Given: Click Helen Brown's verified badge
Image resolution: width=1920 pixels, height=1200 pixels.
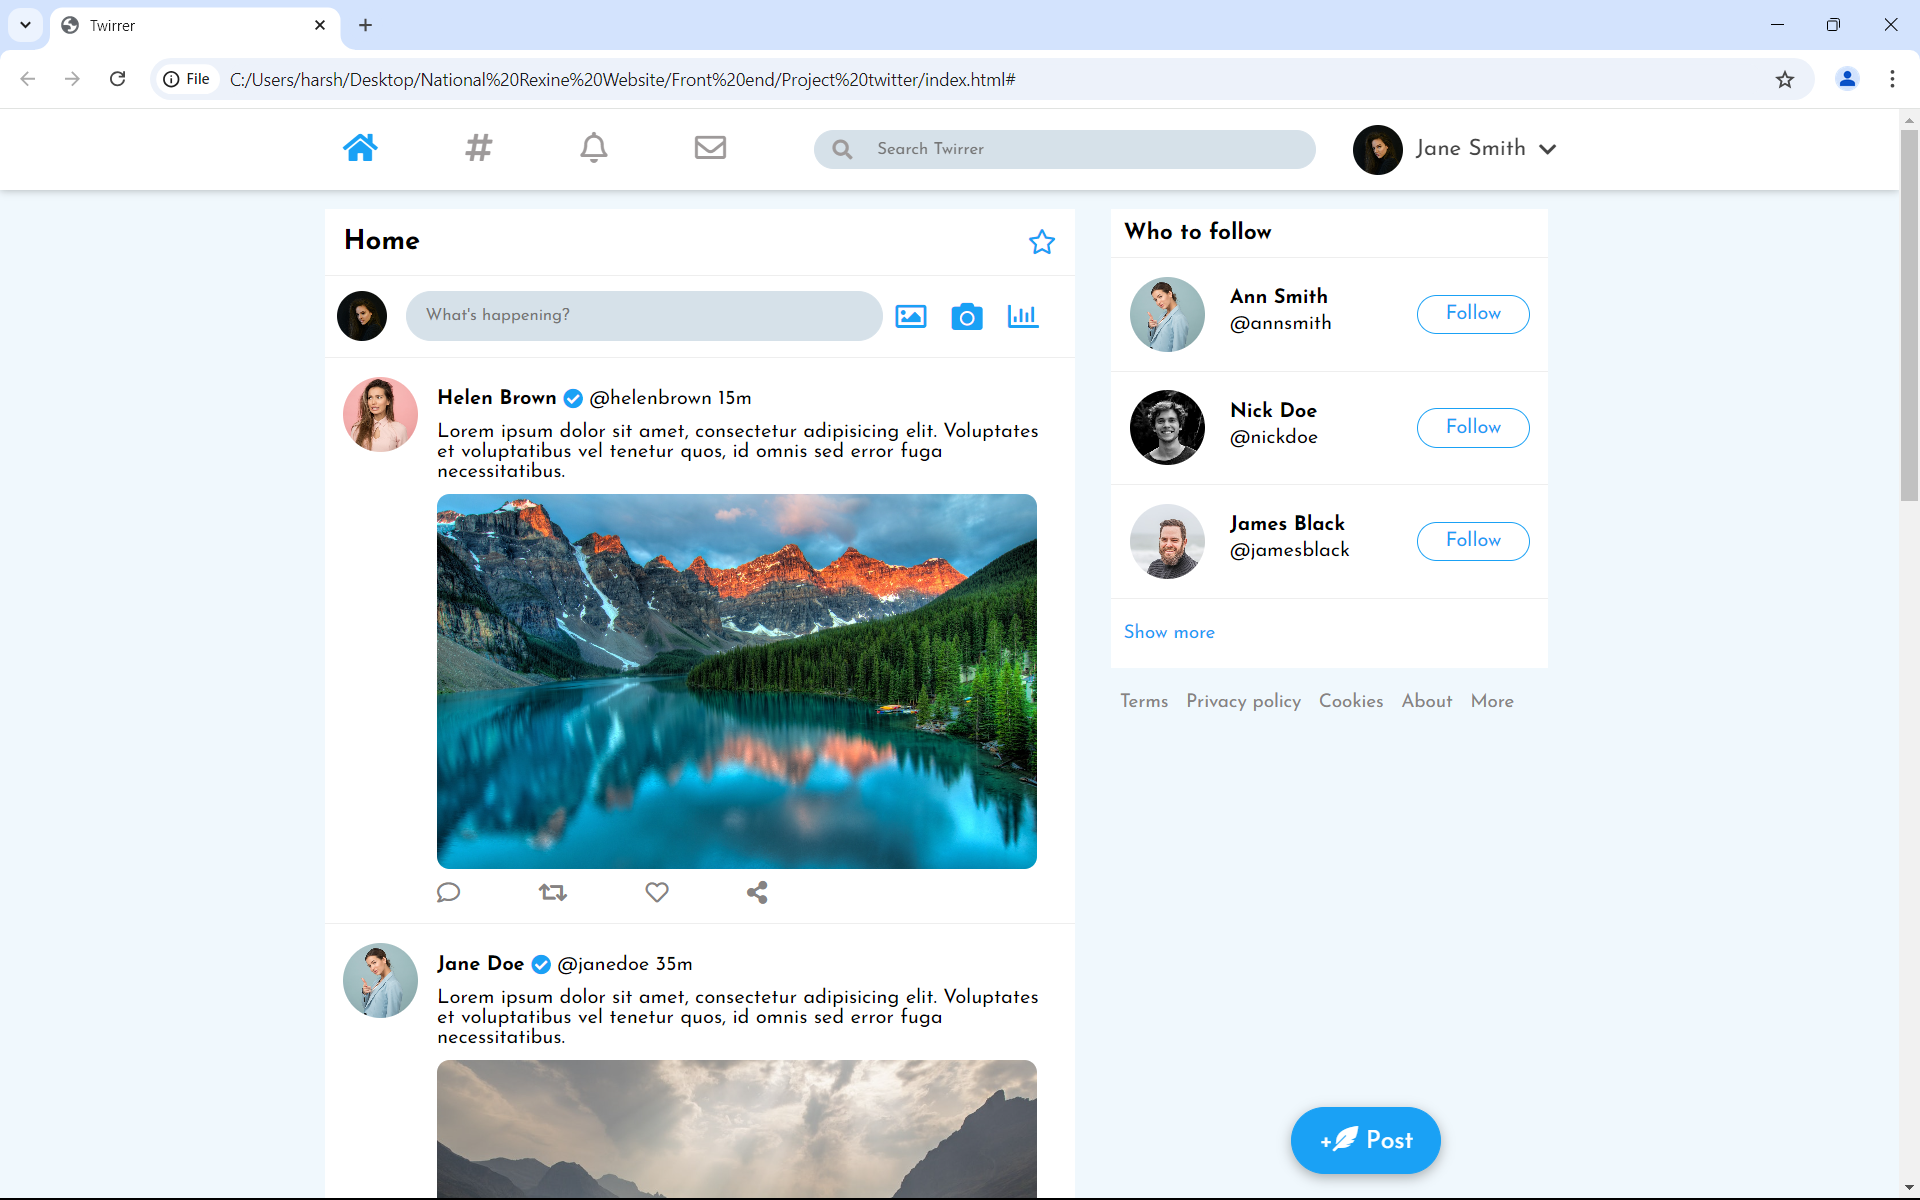Looking at the screenshot, I should (573, 398).
